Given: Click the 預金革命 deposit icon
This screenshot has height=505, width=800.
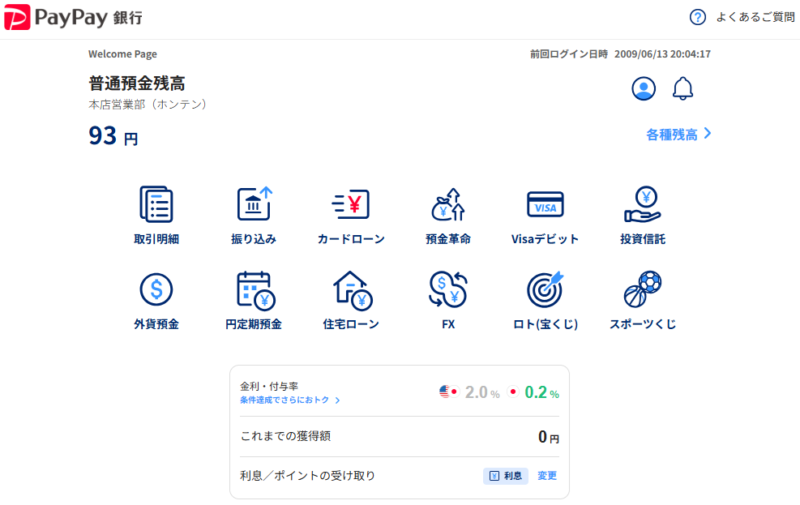Looking at the screenshot, I should click(448, 205).
